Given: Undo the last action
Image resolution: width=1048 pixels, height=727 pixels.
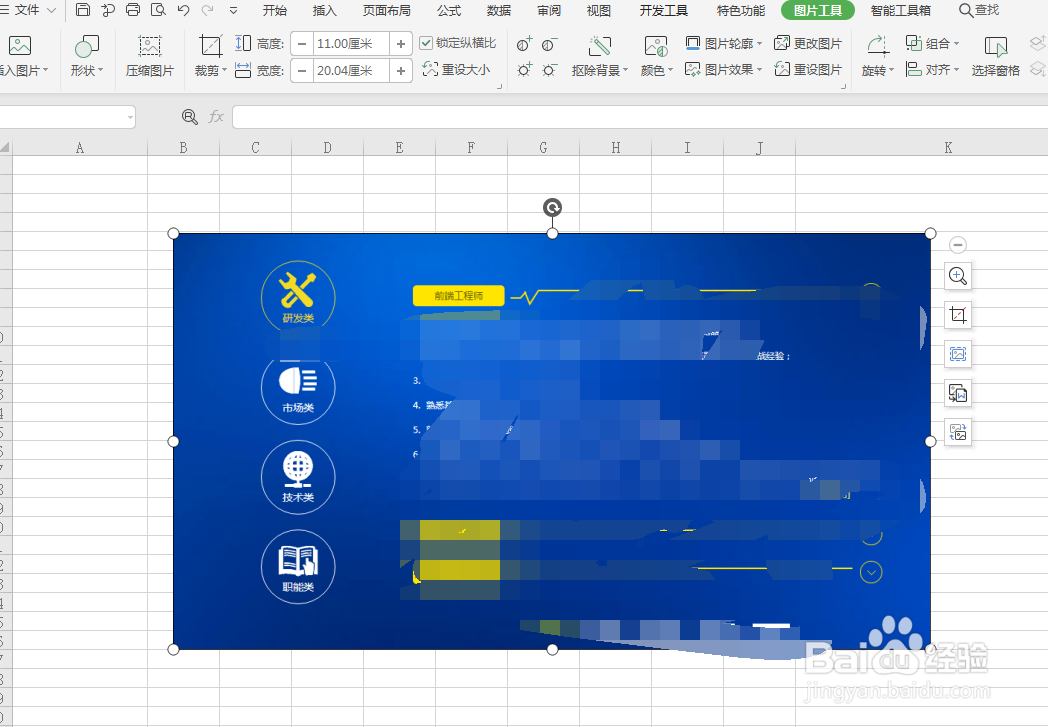Looking at the screenshot, I should 183,10.
